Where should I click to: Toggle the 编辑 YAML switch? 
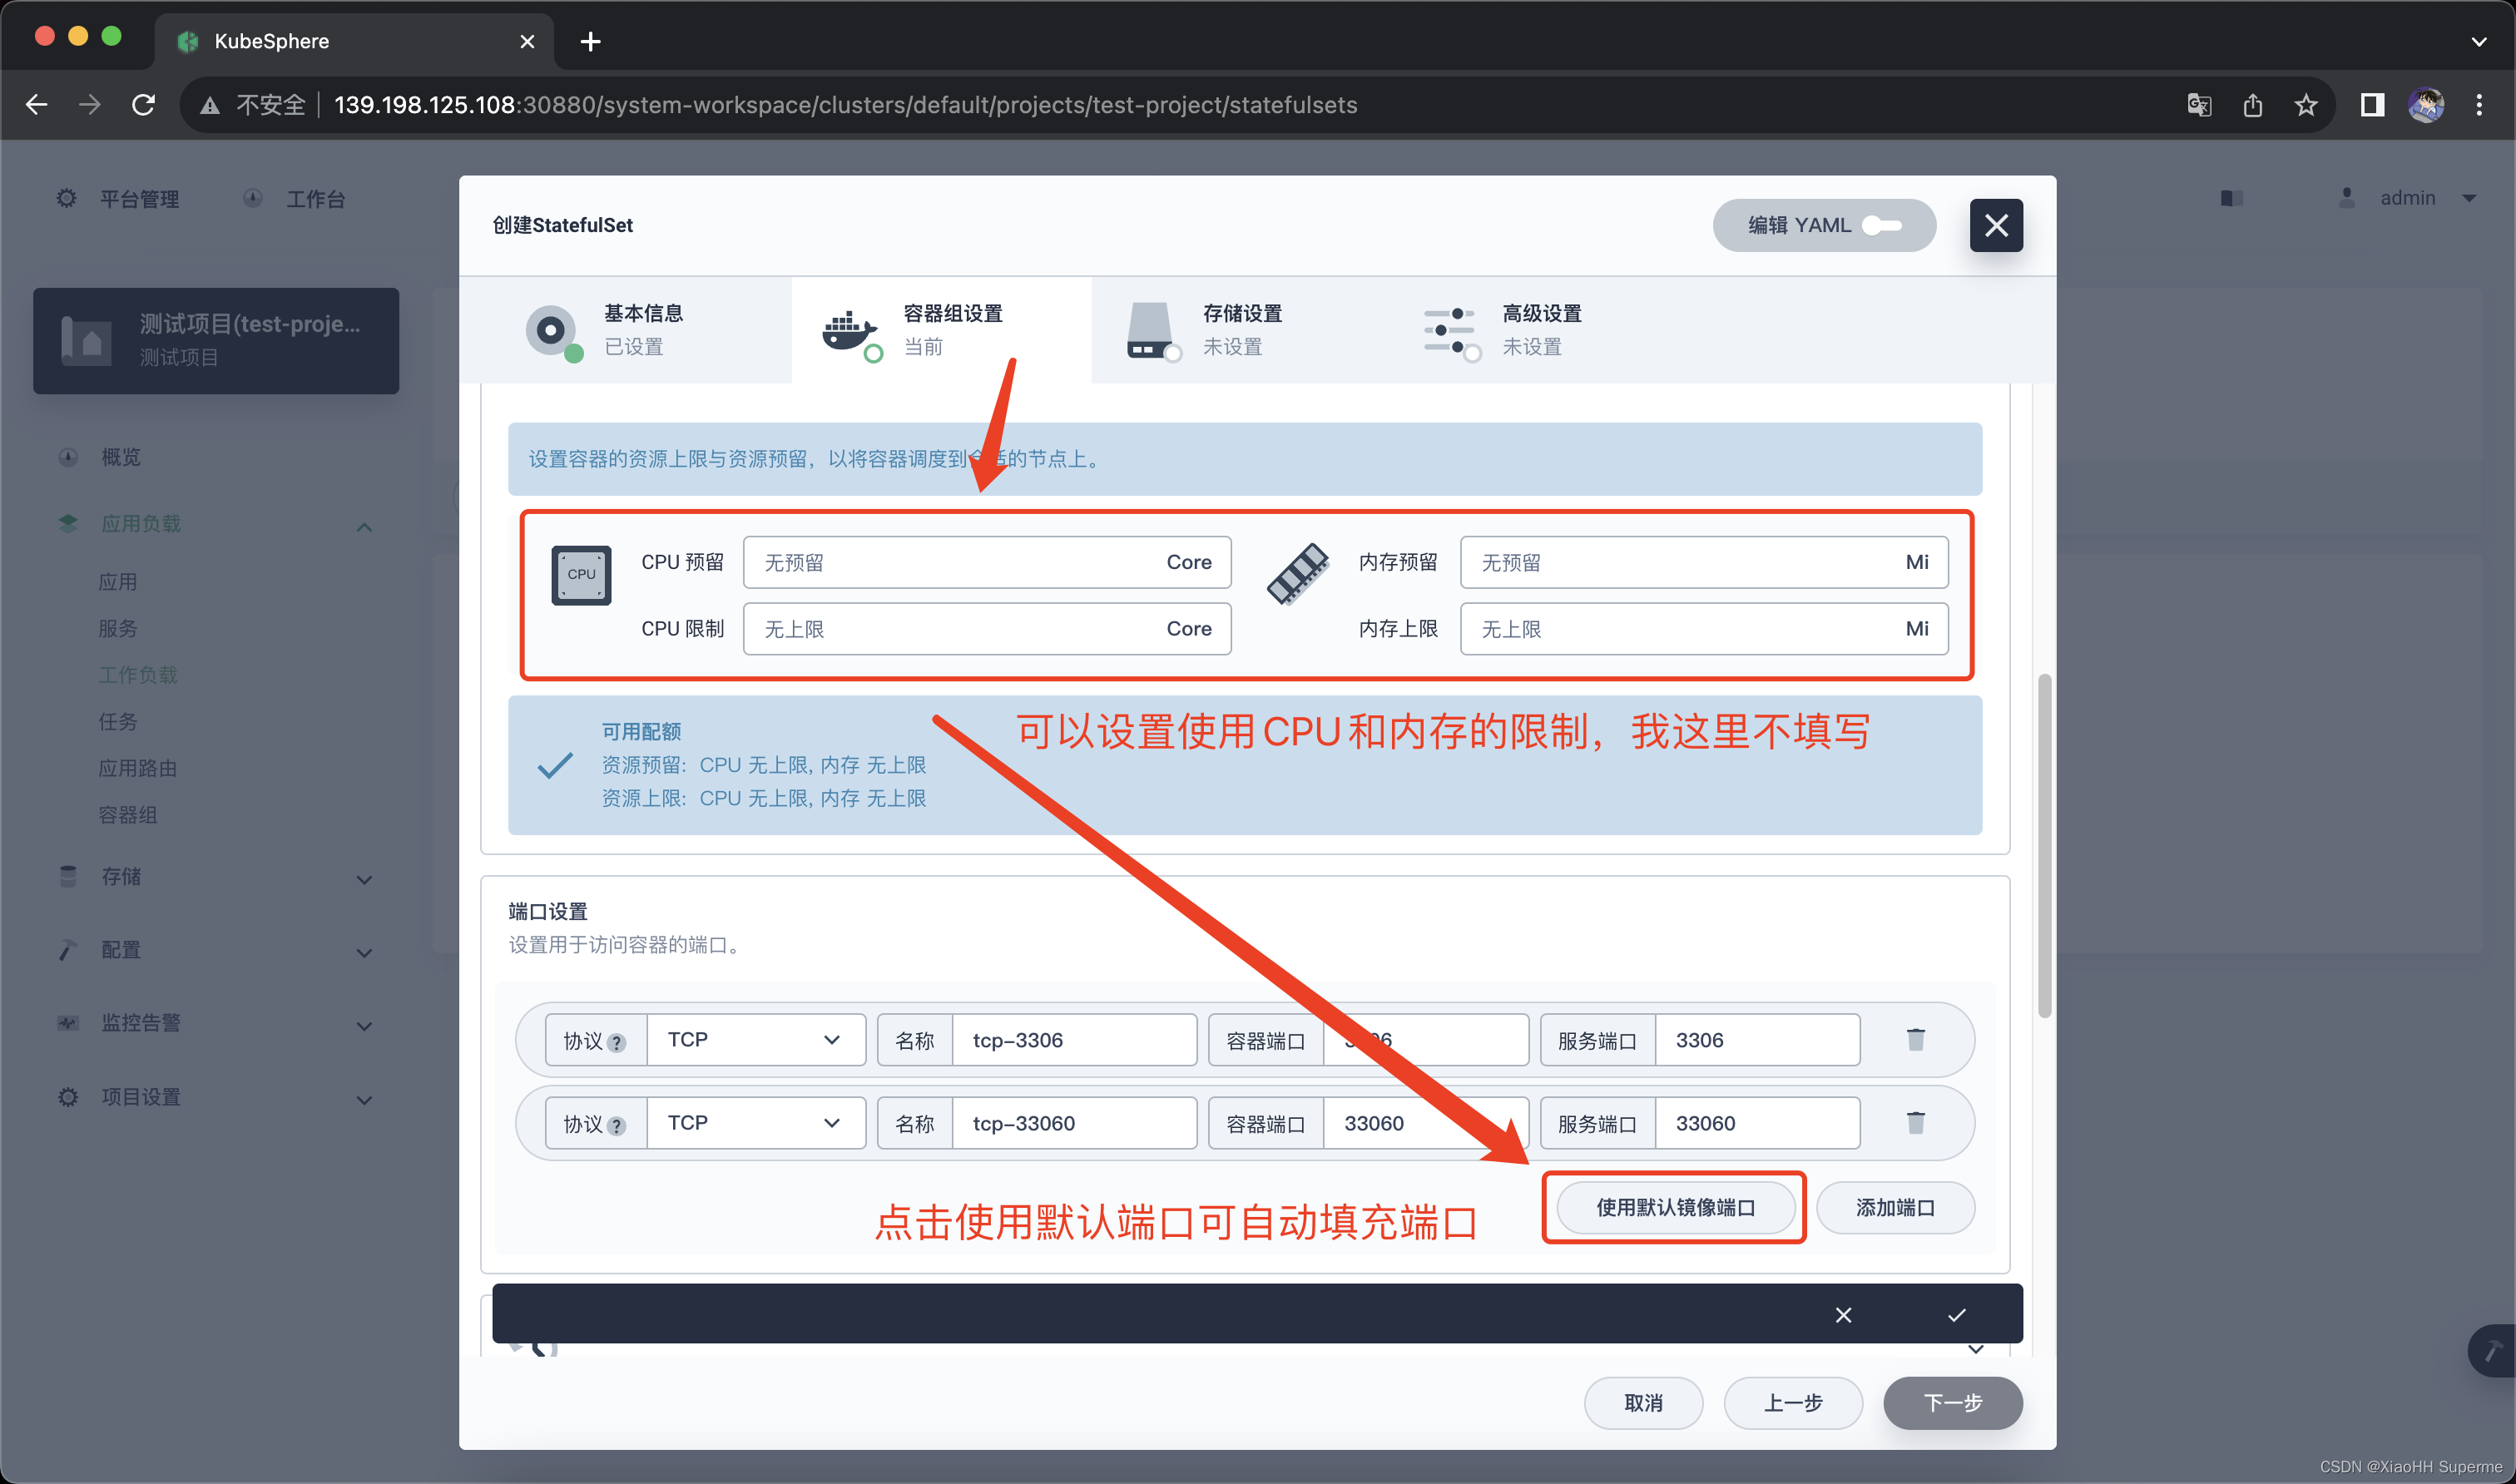(x=1881, y=225)
